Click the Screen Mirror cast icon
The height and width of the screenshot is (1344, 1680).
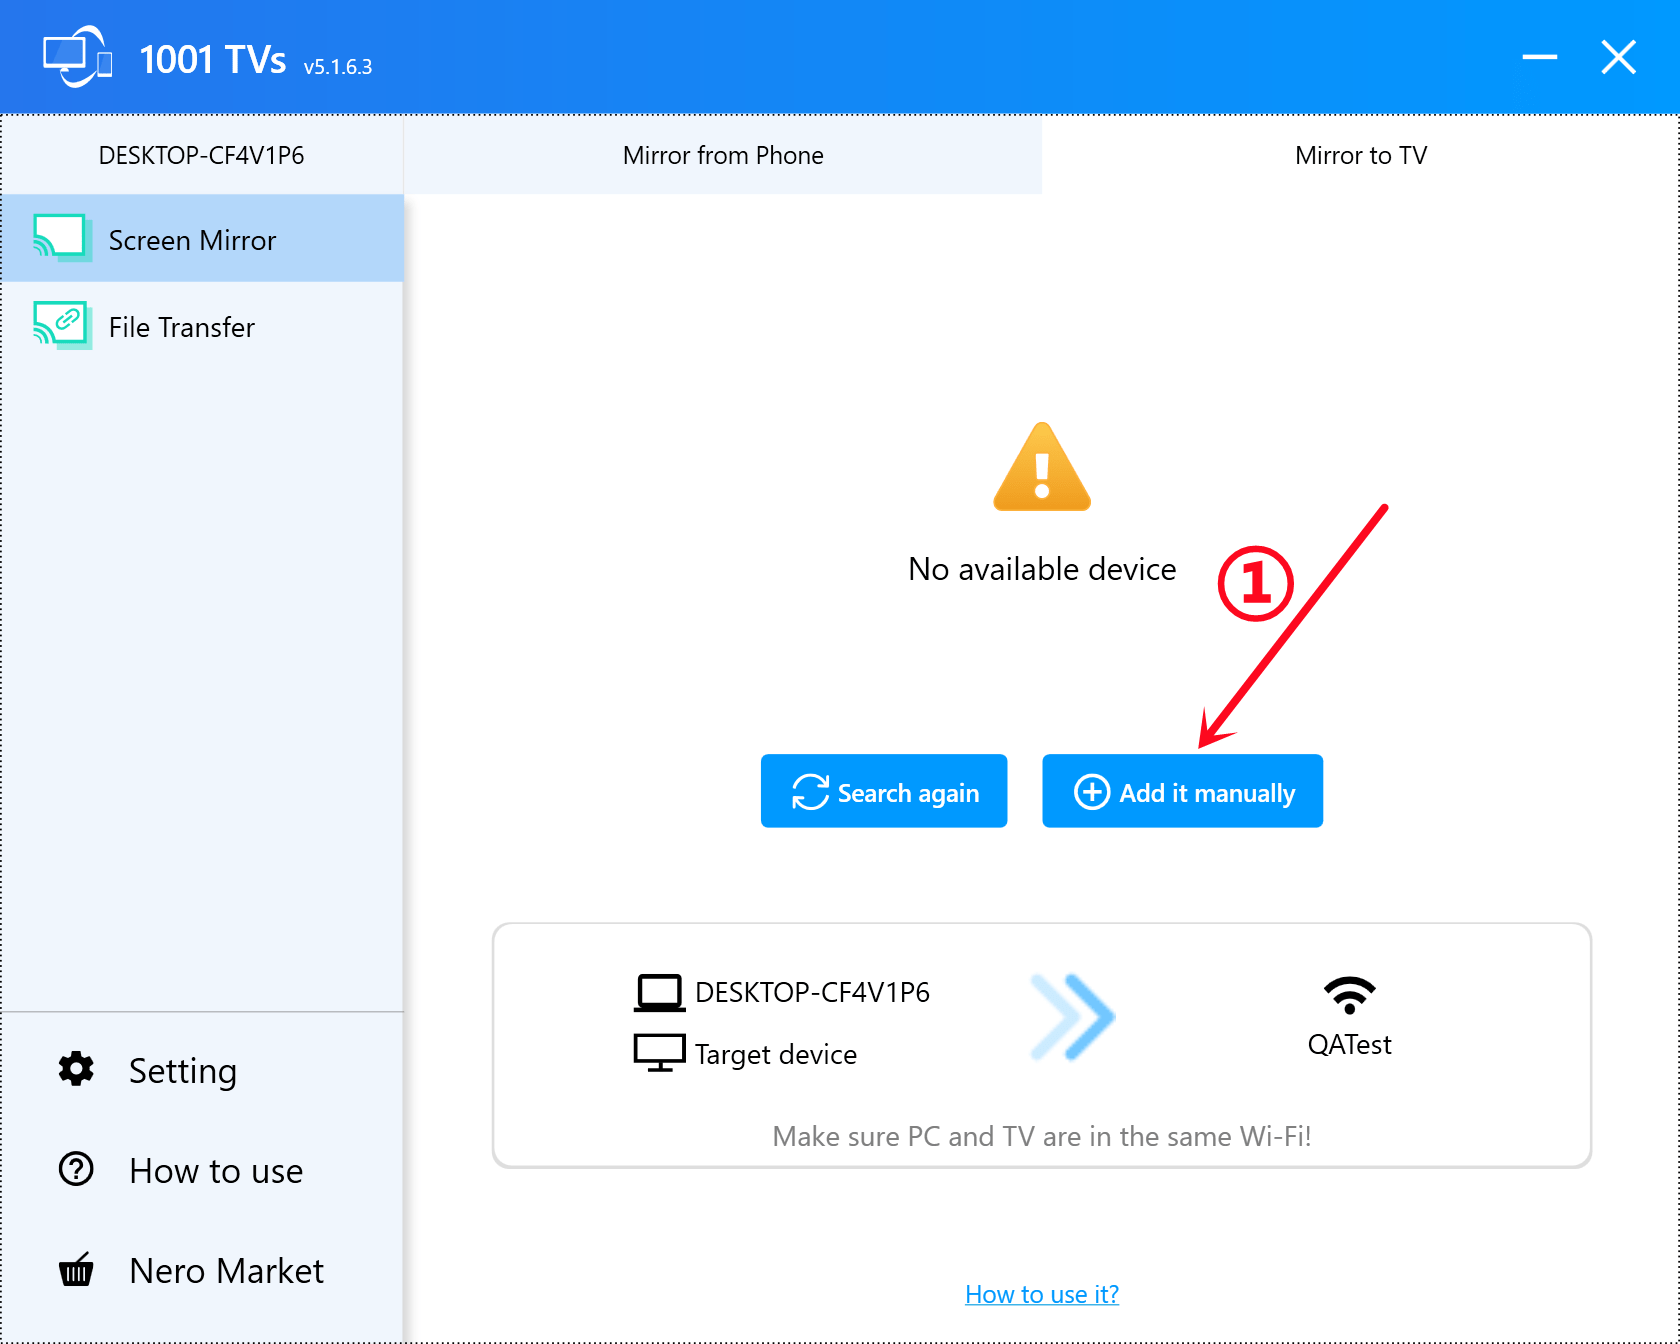point(61,238)
